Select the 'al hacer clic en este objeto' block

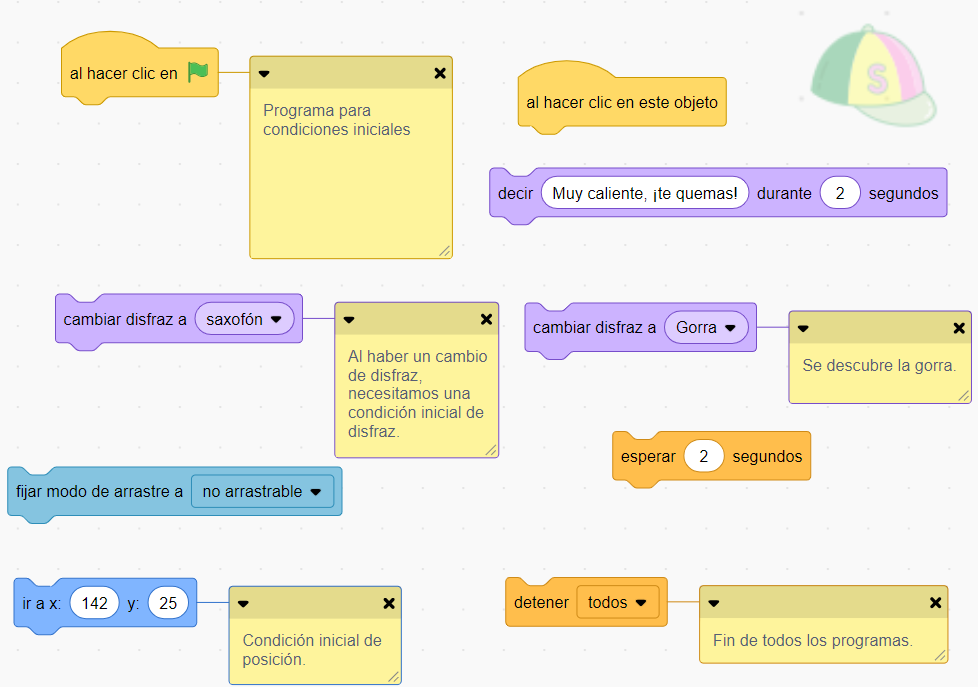[621, 103]
